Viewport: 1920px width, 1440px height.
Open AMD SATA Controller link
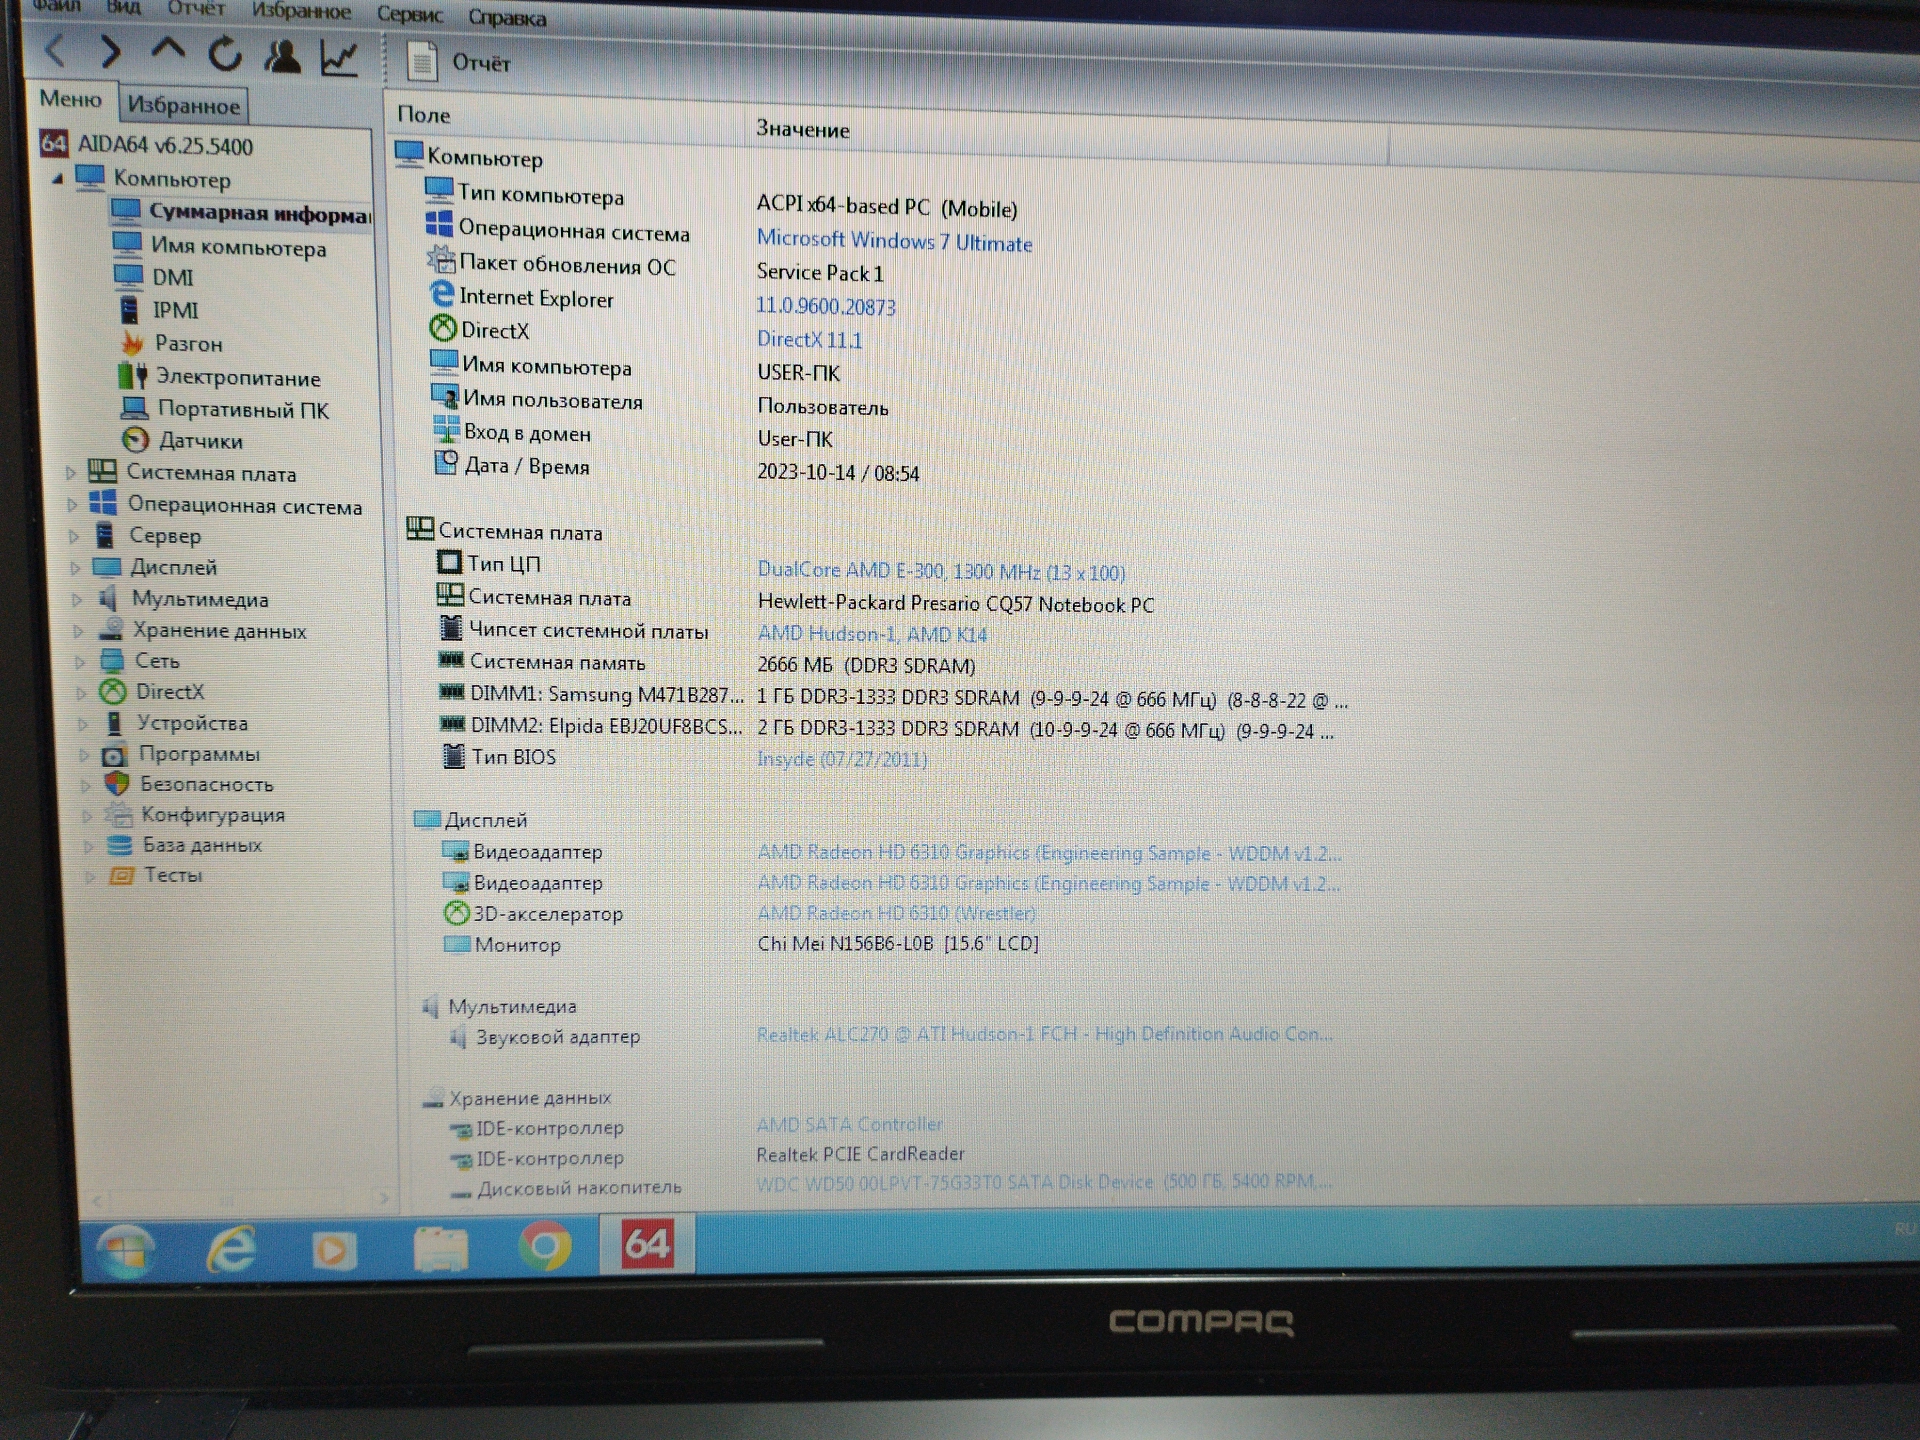[x=849, y=1124]
